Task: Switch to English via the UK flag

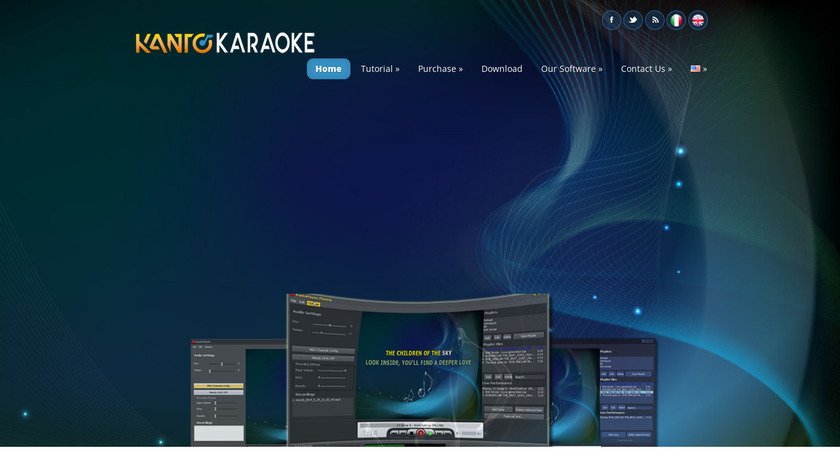Action: point(698,20)
